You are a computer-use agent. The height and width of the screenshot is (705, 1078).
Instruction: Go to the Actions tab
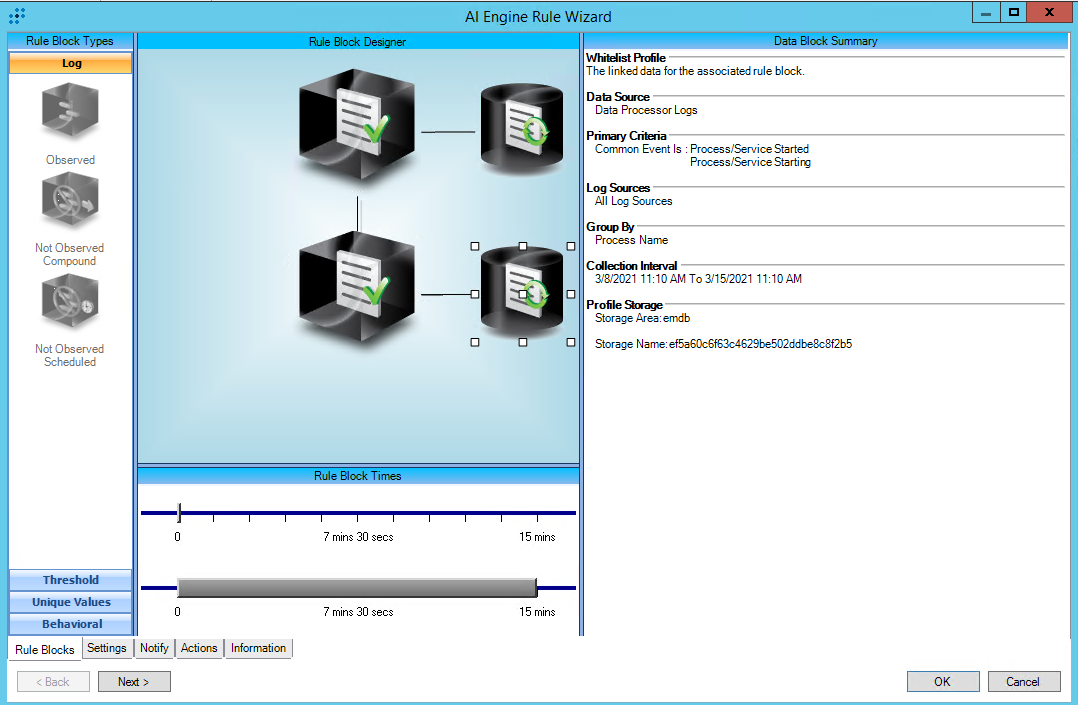[199, 648]
